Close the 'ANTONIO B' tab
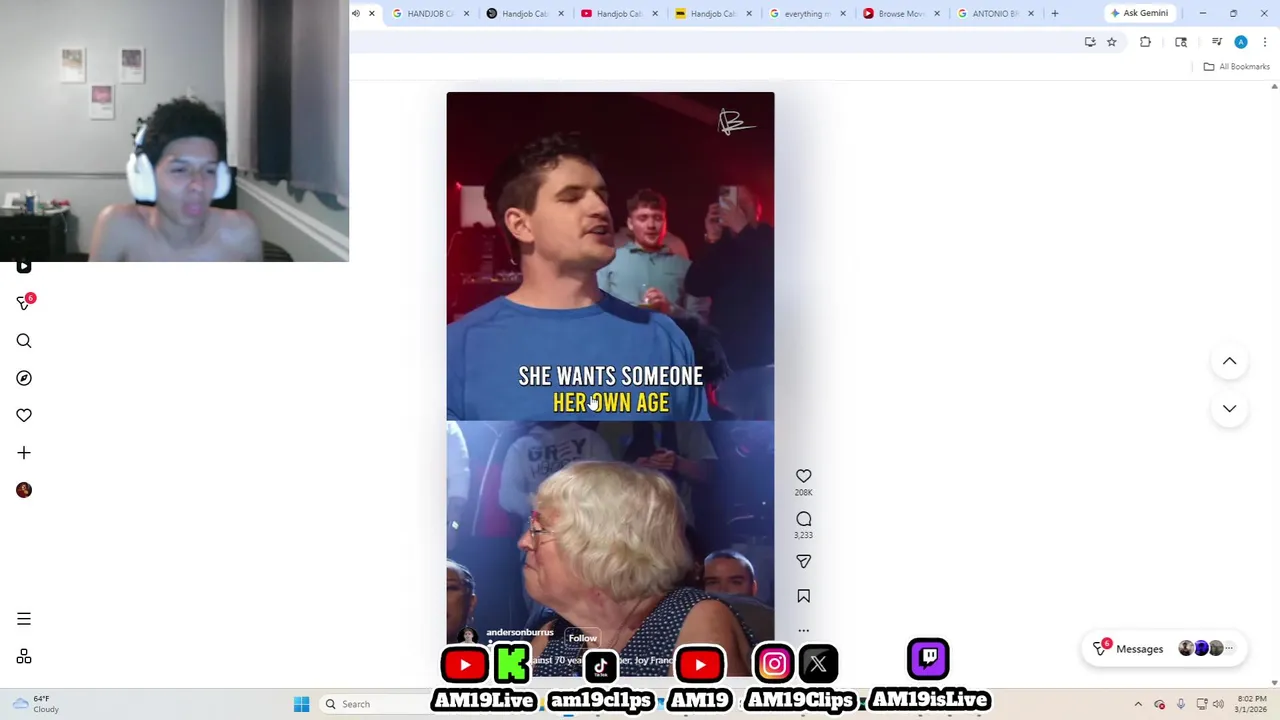1280x720 pixels. [x=1031, y=13]
